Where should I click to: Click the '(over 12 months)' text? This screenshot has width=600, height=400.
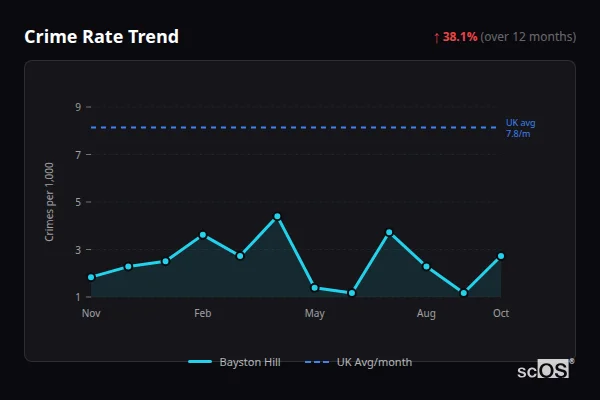(x=528, y=37)
